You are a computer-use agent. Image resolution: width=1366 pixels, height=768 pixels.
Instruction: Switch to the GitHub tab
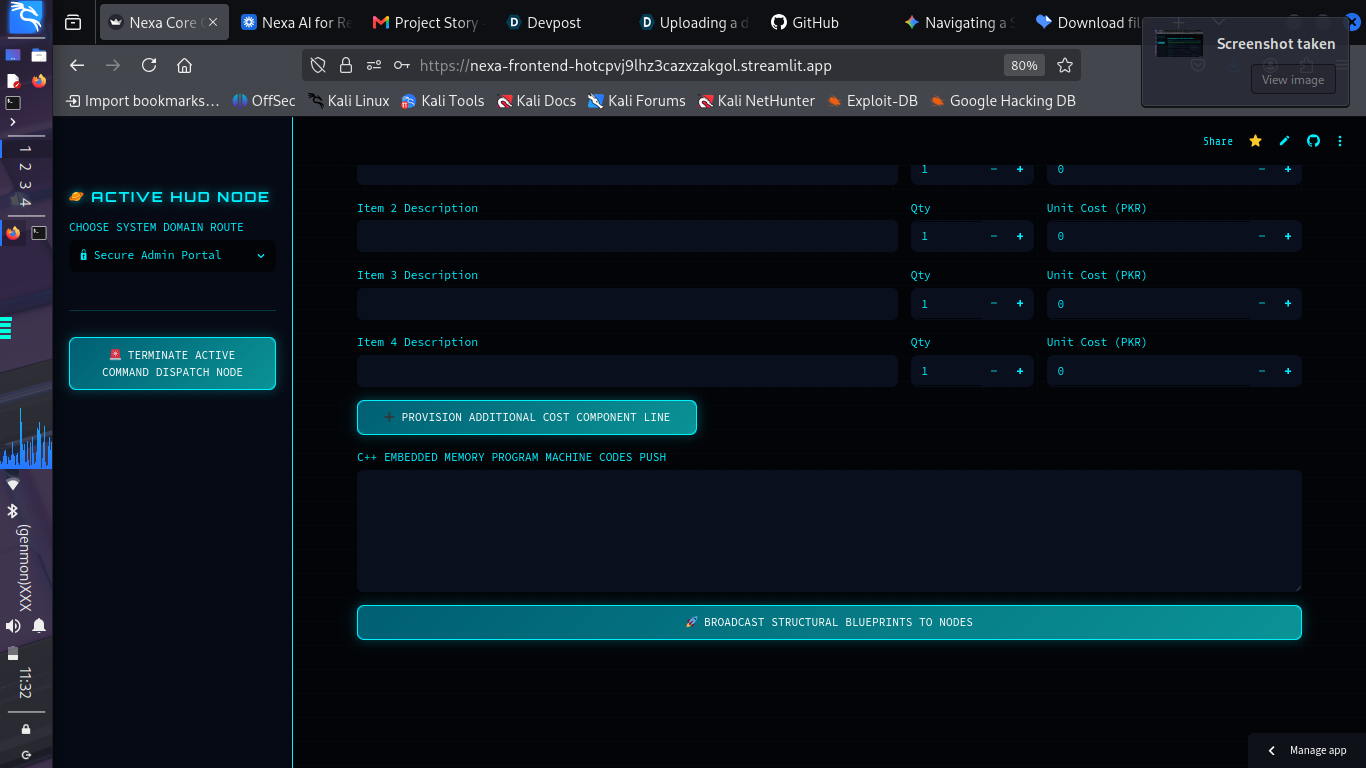pyautogui.click(x=826, y=22)
